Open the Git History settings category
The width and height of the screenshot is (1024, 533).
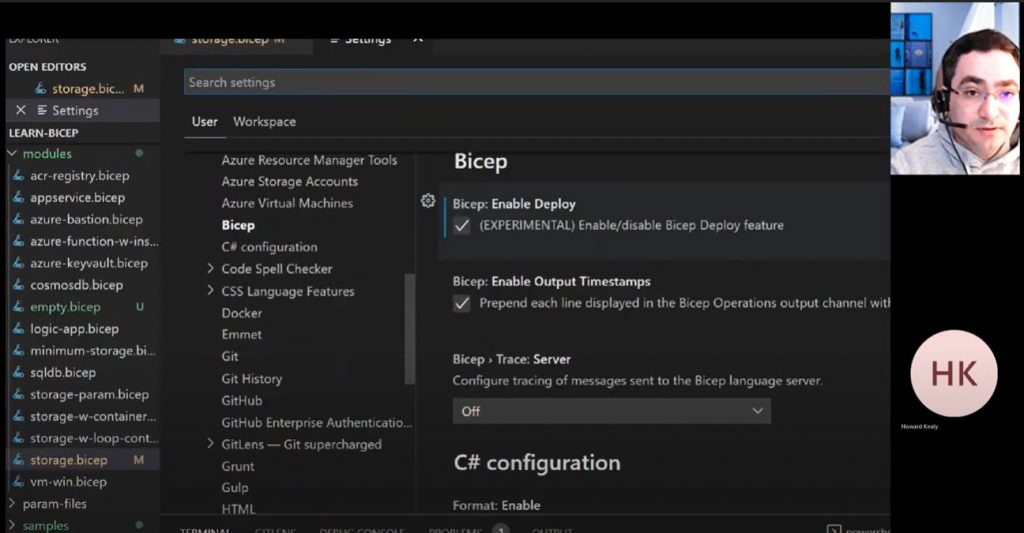[x=251, y=379]
